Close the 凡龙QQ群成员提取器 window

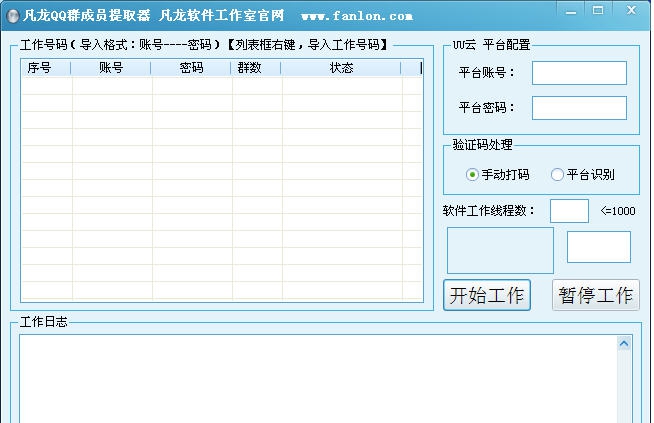[x=631, y=10]
